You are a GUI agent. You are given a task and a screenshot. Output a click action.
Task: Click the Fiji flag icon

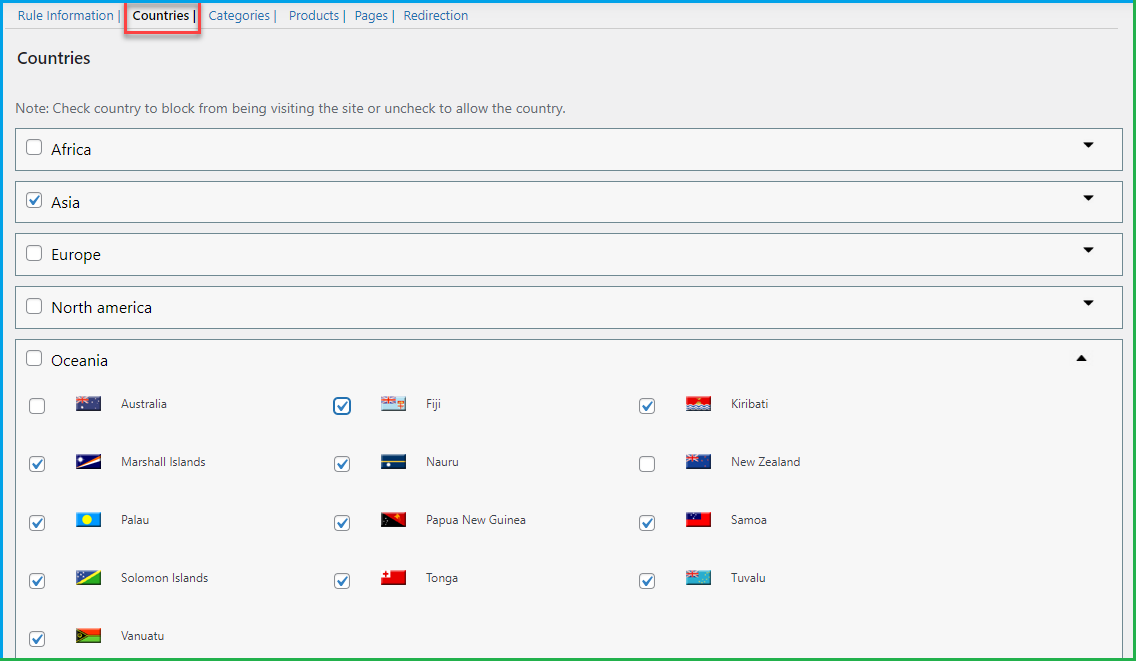[x=393, y=404]
